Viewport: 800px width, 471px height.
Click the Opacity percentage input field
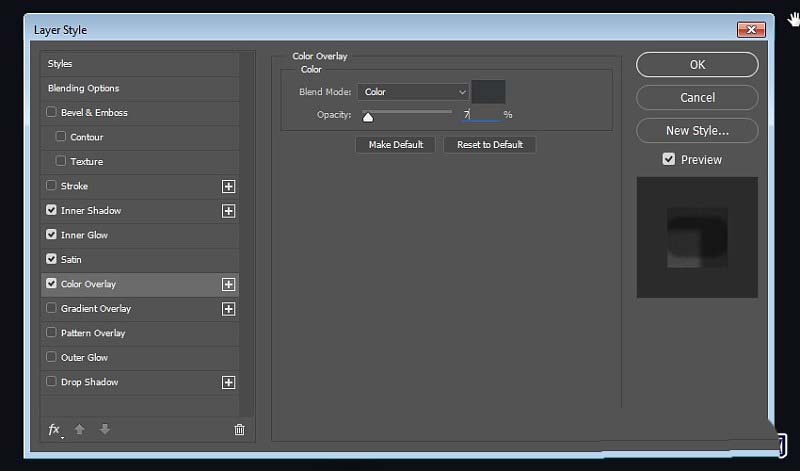coord(481,115)
